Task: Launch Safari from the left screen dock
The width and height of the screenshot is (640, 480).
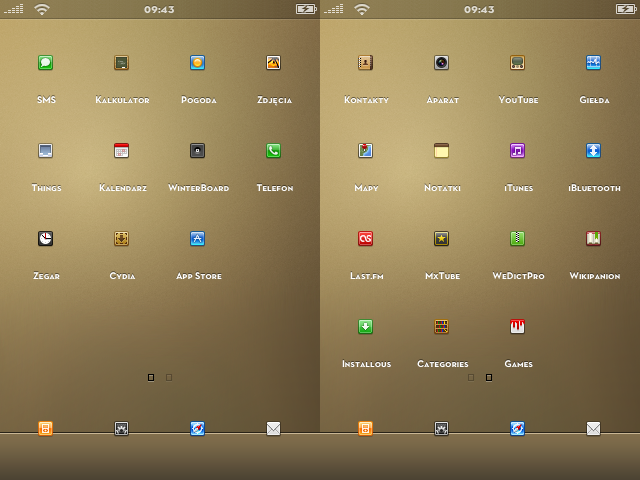Action: click(x=198, y=429)
